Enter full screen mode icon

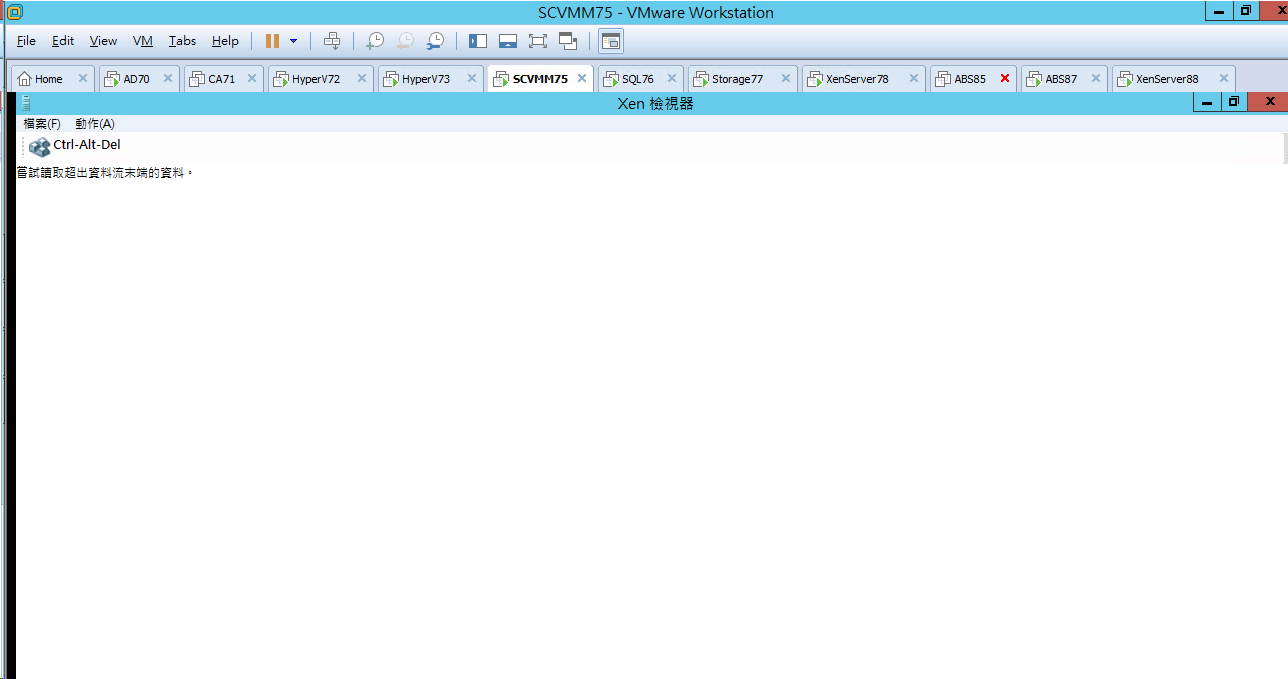538,41
